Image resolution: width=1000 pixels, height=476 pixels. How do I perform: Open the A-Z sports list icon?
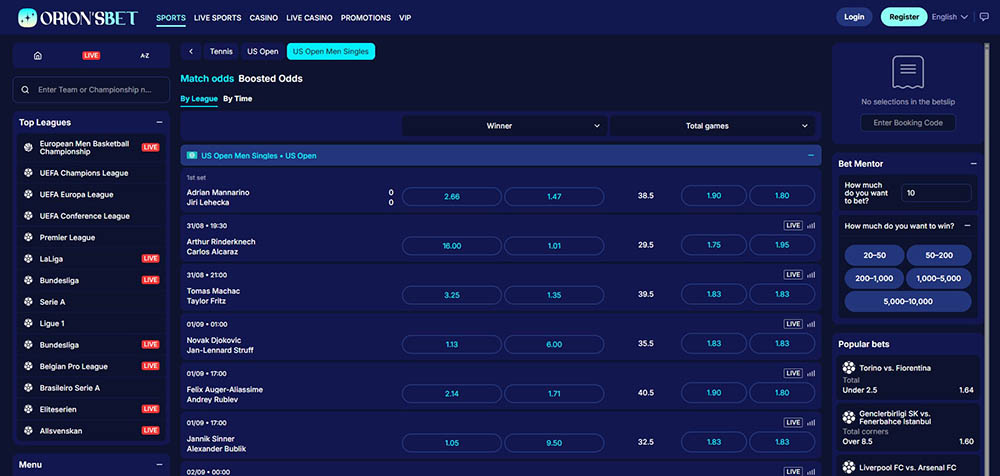point(145,56)
